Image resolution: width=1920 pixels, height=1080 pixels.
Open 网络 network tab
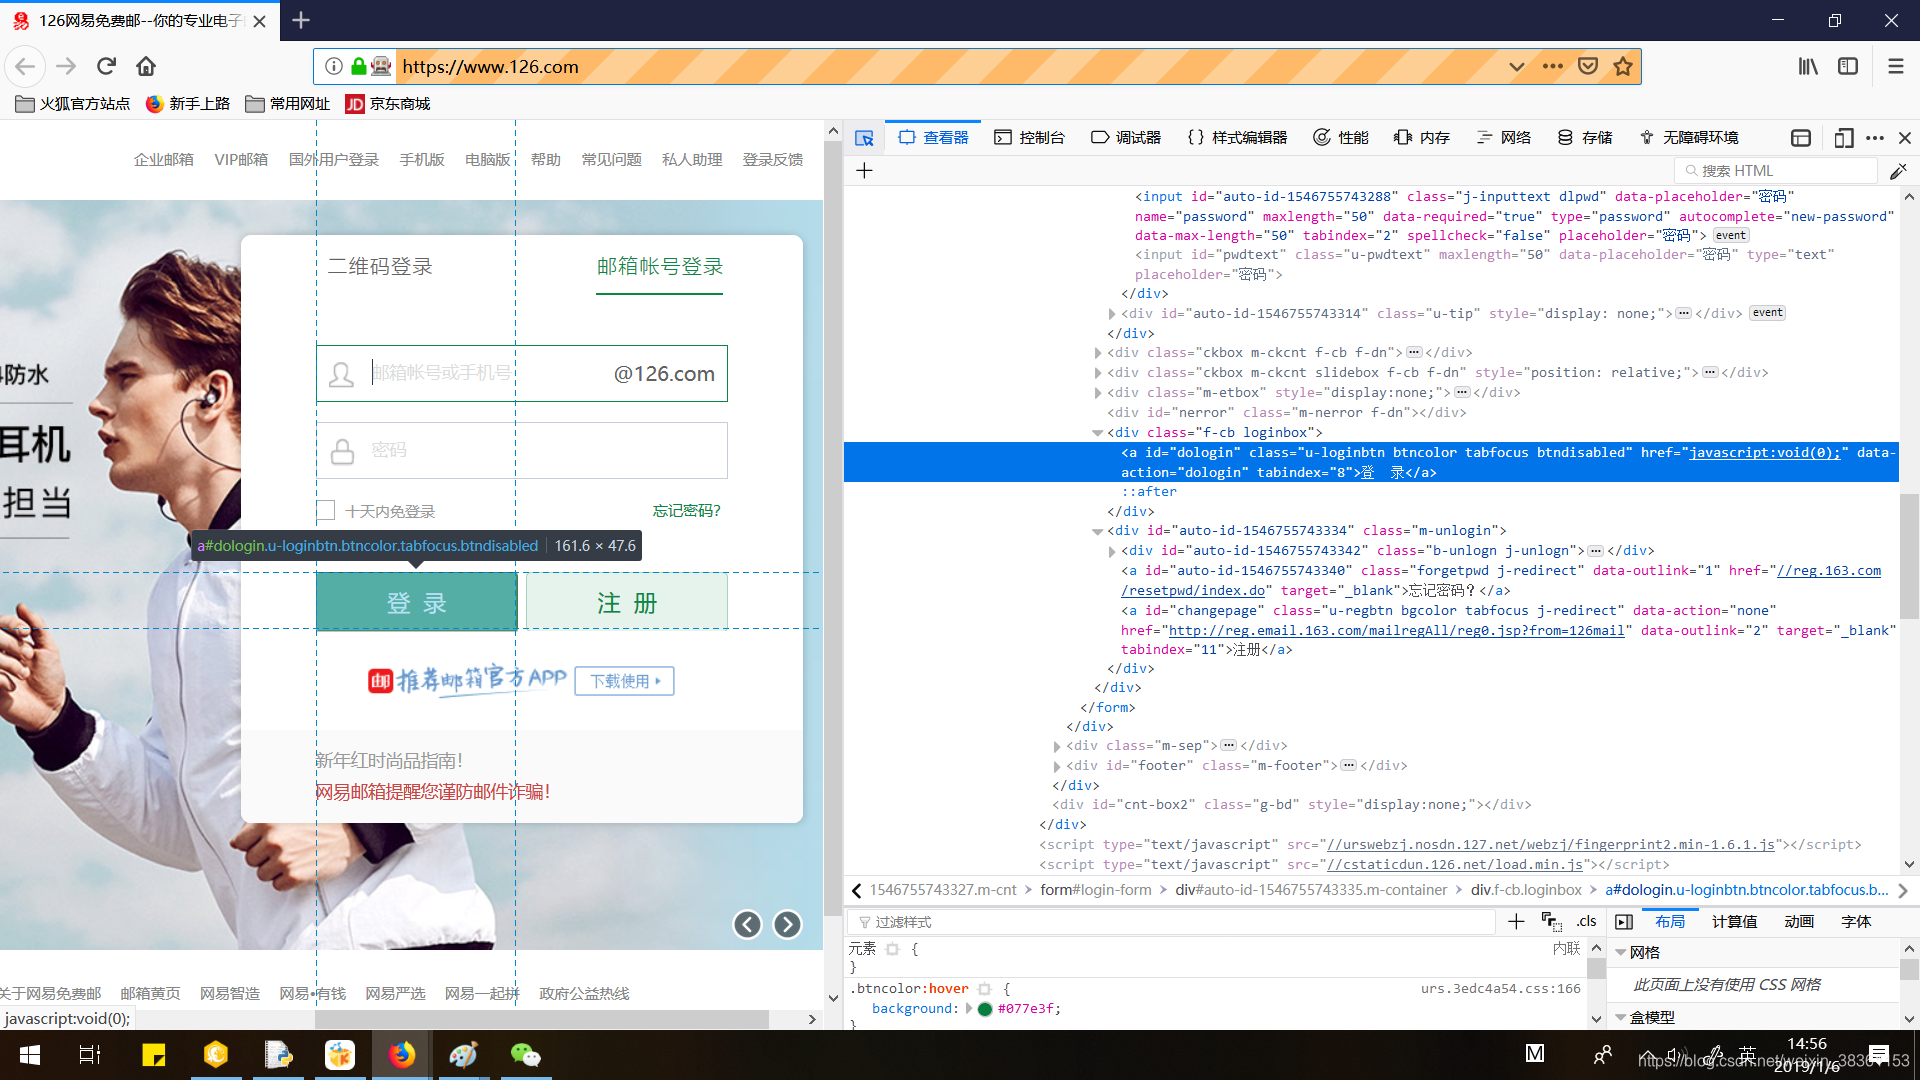pyautogui.click(x=1504, y=138)
